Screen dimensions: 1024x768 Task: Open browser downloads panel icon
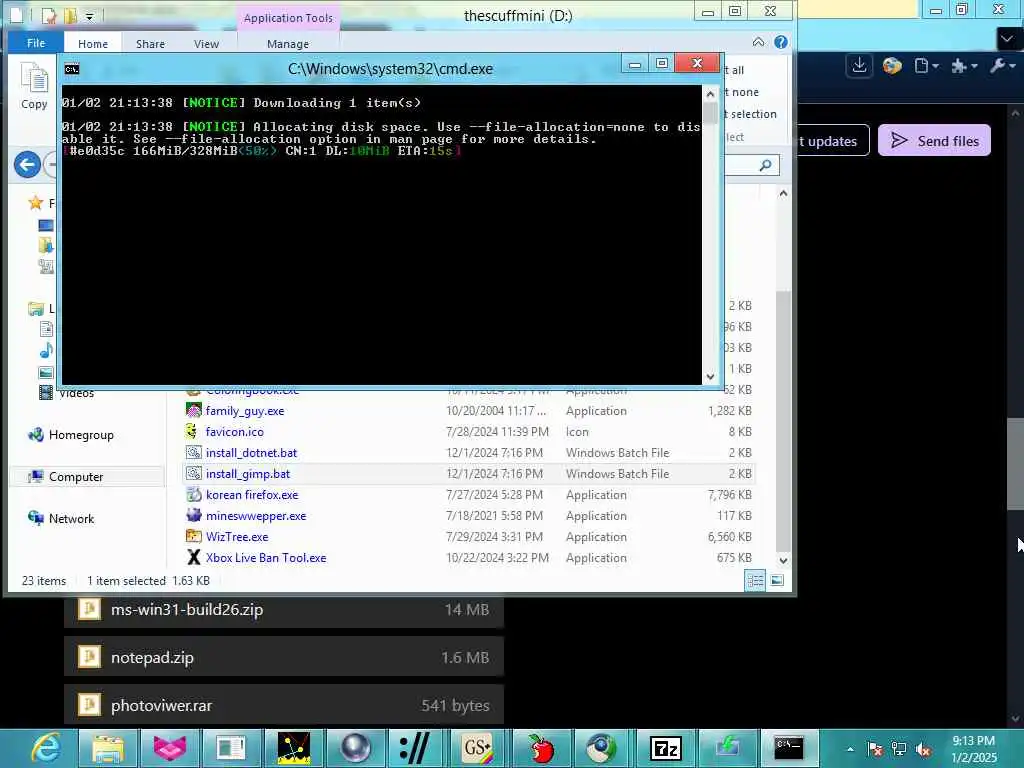(x=859, y=65)
